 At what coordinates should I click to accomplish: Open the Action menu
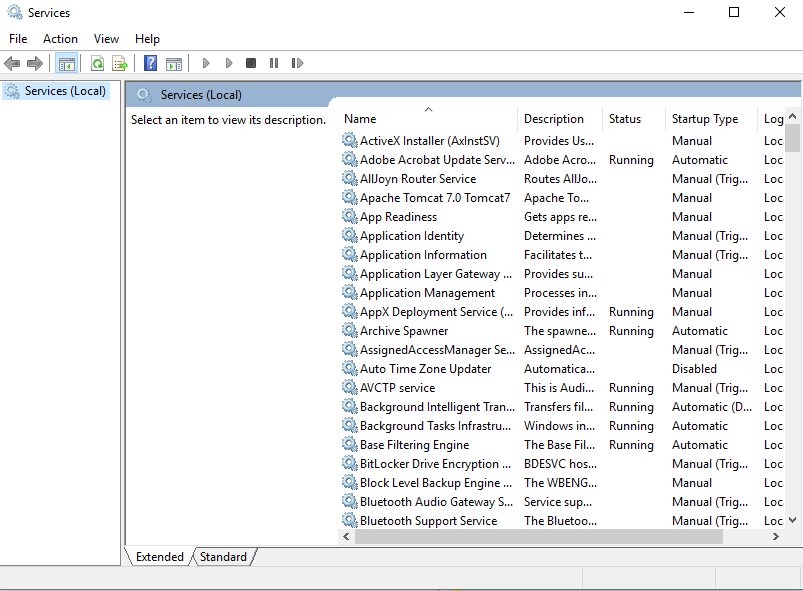pyautogui.click(x=60, y=39)
